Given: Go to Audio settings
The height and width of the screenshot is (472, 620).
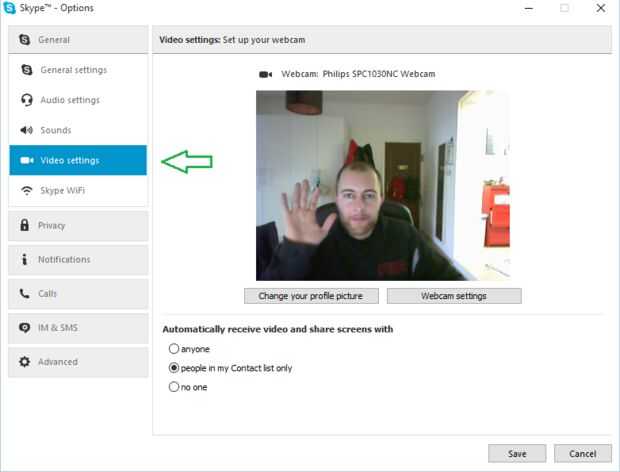Looking at the screenshot, I should [x=78, y=100].
